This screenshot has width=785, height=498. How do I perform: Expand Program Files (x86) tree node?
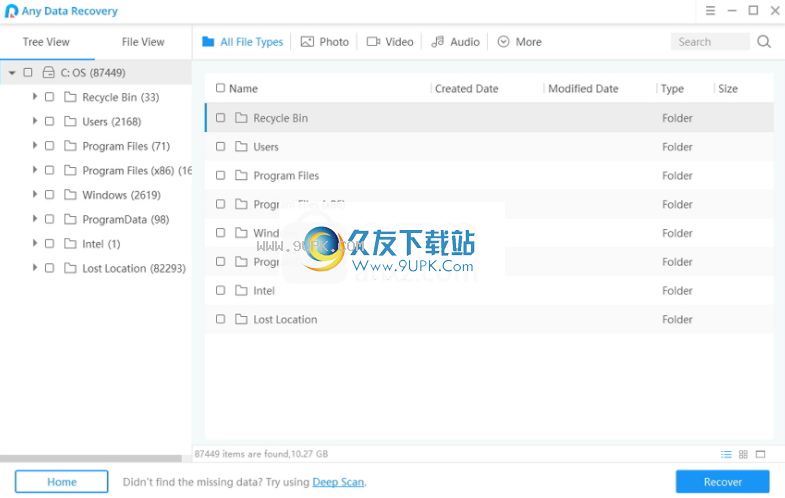(x=35, y=170)
